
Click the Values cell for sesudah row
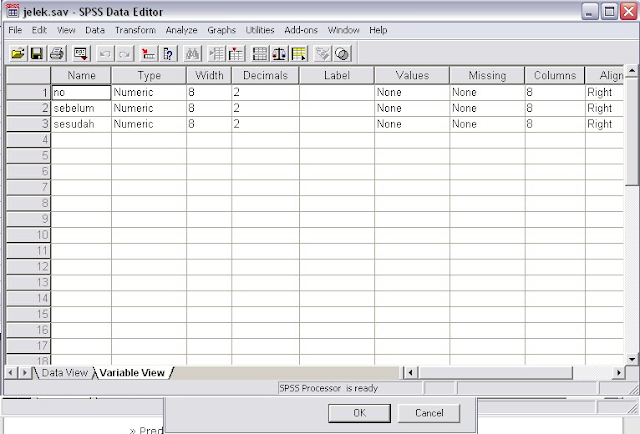click(412, 124)
